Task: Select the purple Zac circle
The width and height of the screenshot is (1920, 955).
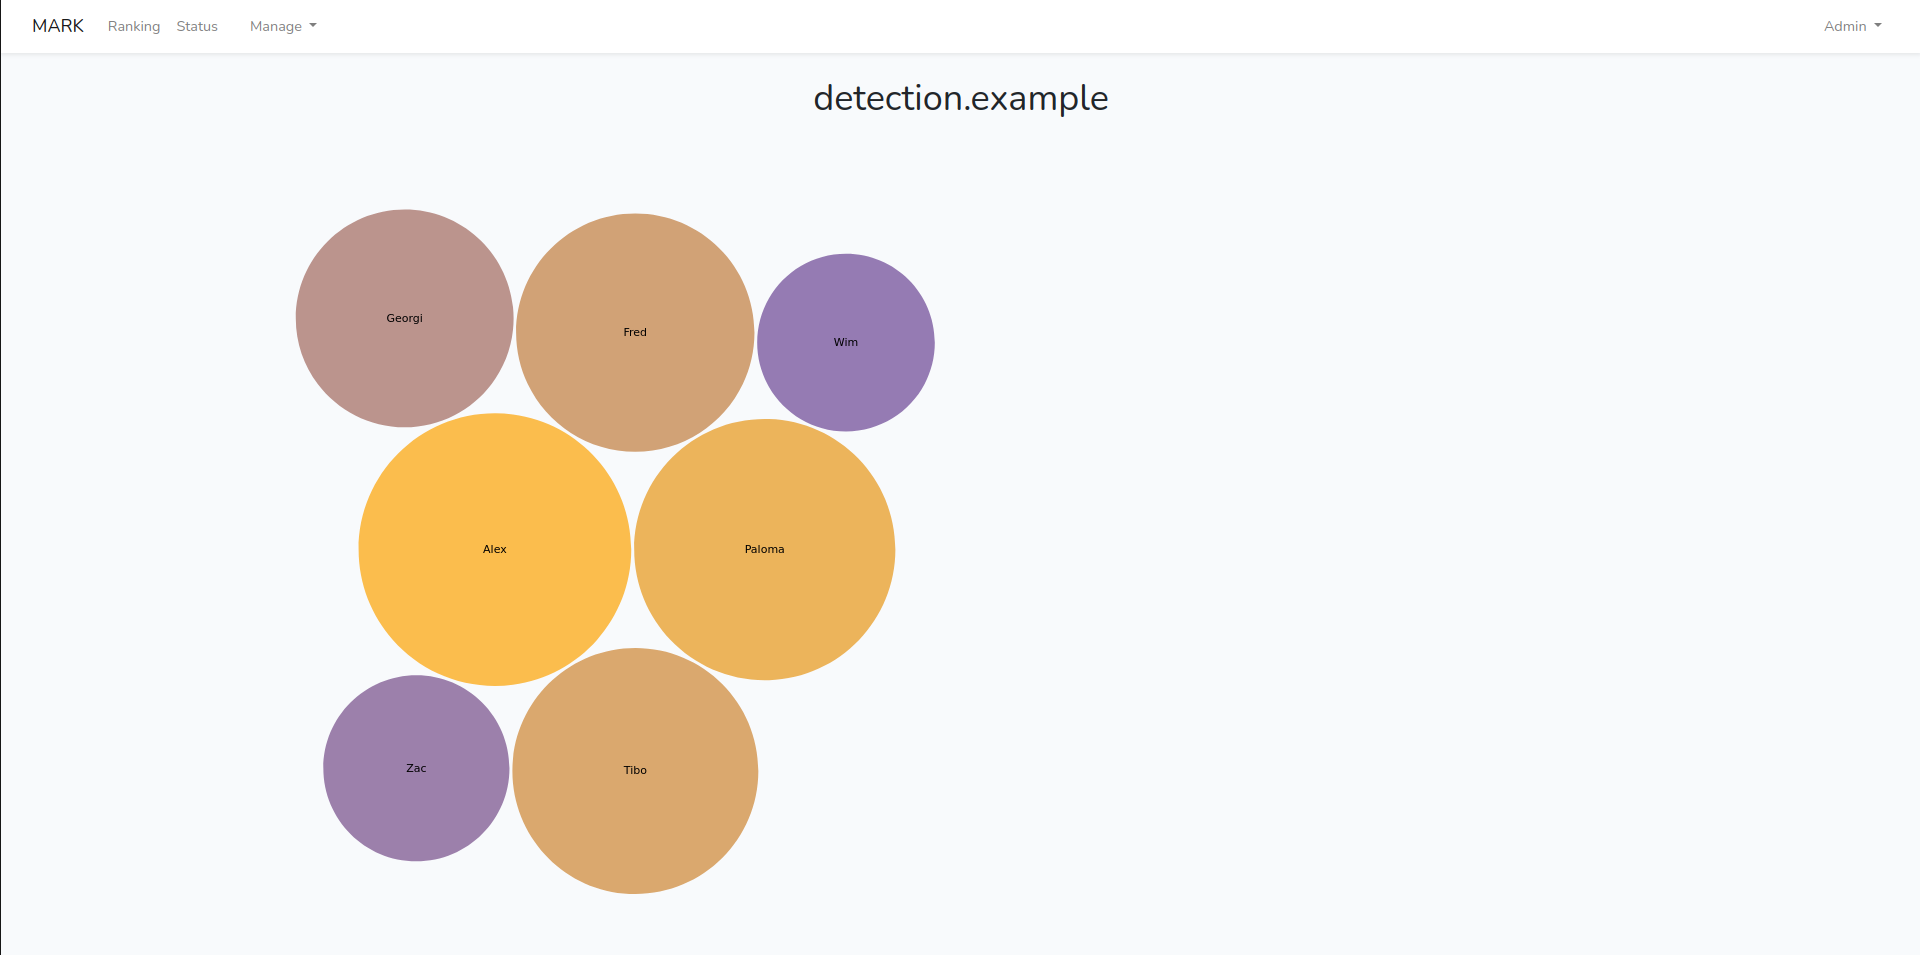Action: point(416,768)
